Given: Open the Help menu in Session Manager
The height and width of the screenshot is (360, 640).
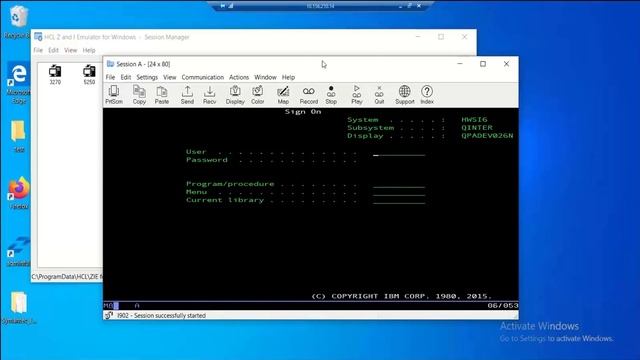Looking at the screenshot, I should [x=89, y=50].
